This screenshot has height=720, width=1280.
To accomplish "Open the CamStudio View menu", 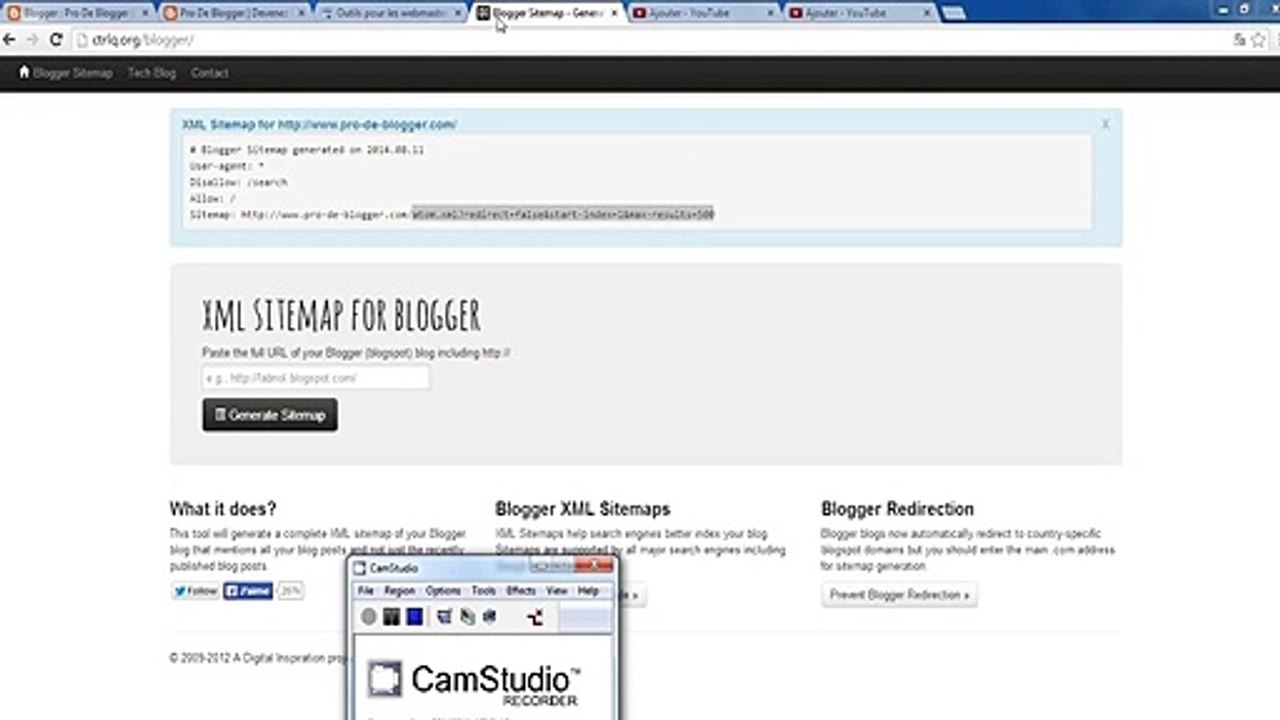I will [x=557, y=591].
